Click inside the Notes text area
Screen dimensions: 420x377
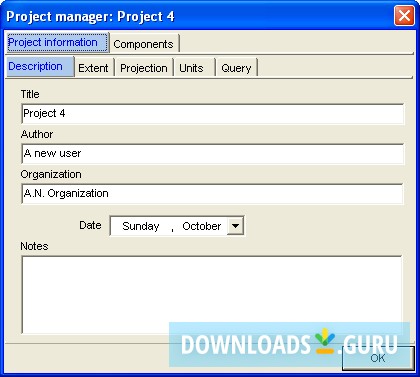212,295
